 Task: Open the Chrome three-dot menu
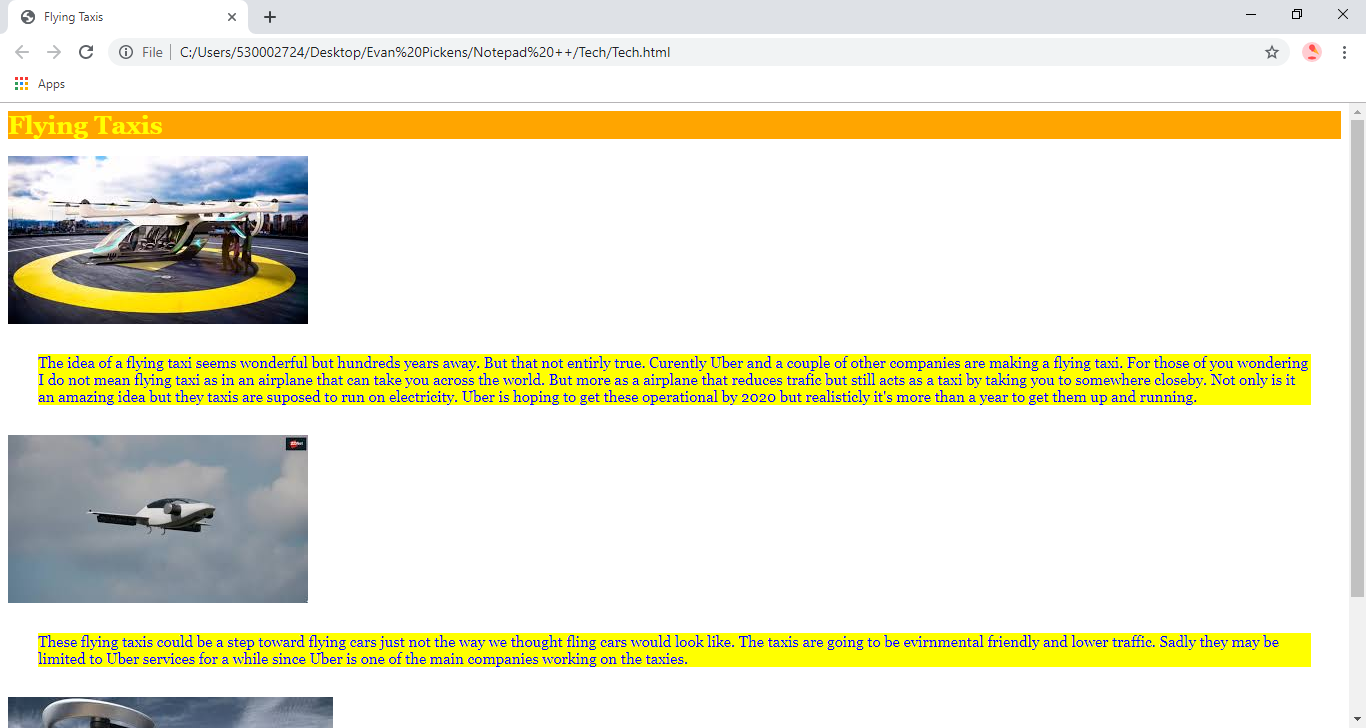pos(1344,52)
